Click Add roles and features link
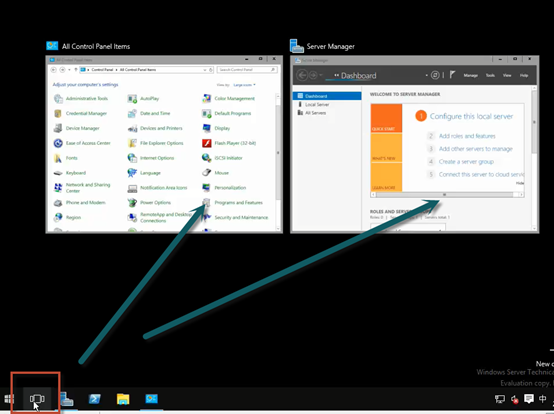The height and width of the screenshot is (414, 554). click(467, 136)
